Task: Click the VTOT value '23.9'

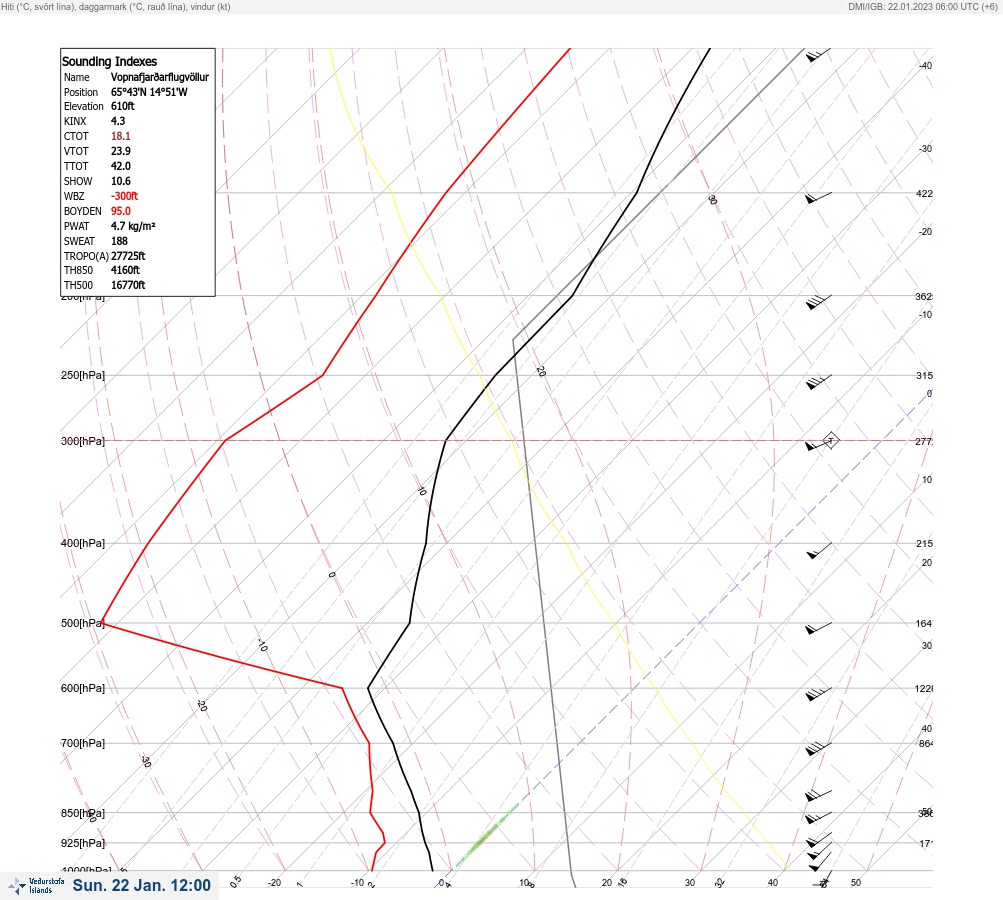Action: (121, 151)
